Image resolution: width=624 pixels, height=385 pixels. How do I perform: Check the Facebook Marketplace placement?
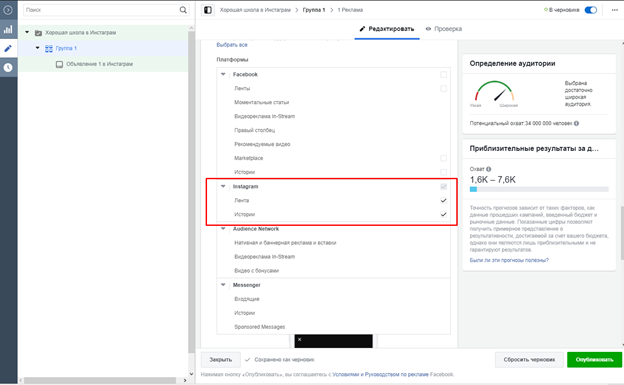(443, 158)
